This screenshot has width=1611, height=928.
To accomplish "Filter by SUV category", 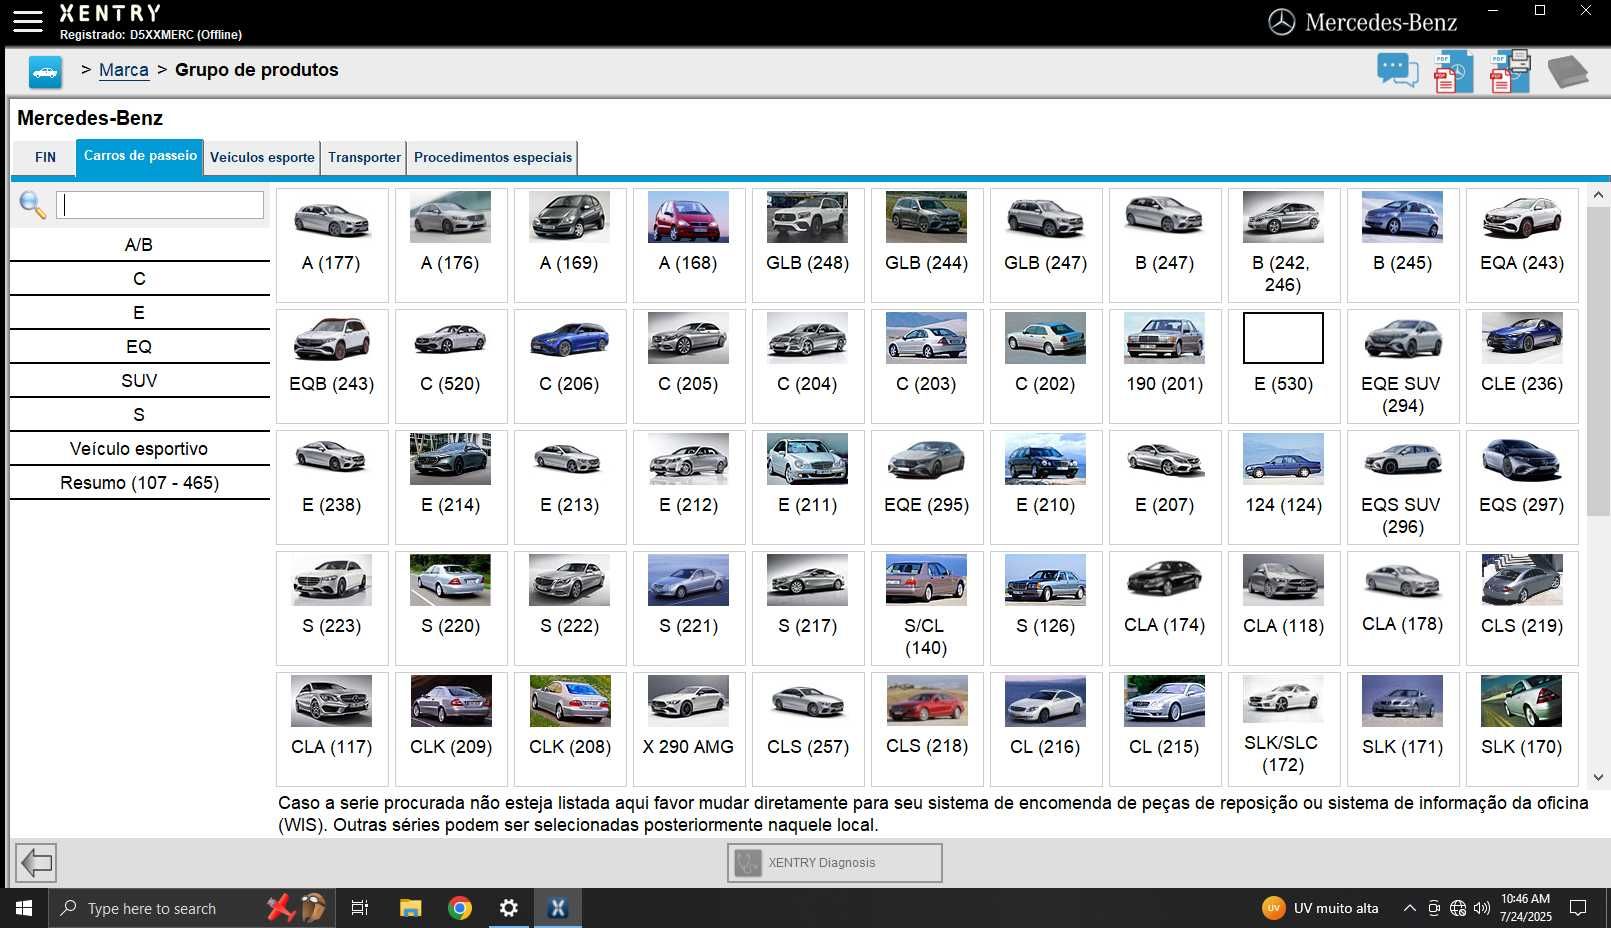I will tap(139, 381).
